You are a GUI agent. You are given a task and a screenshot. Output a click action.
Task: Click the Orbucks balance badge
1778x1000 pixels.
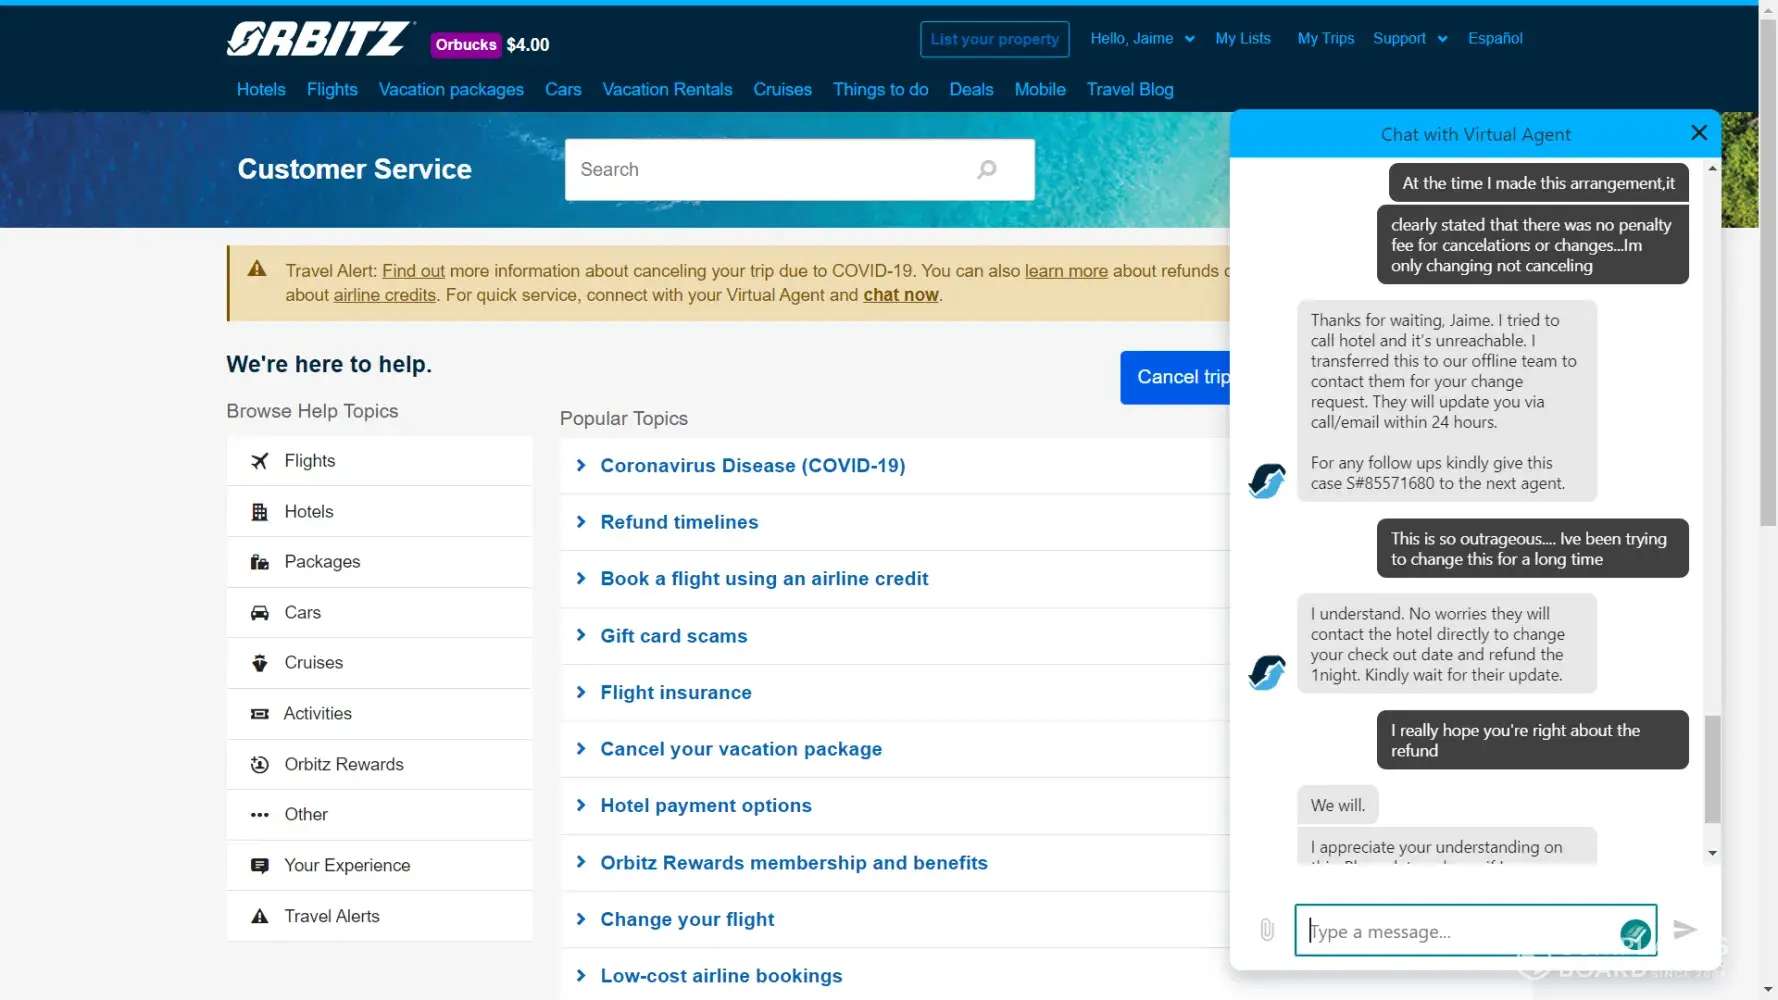491,45
